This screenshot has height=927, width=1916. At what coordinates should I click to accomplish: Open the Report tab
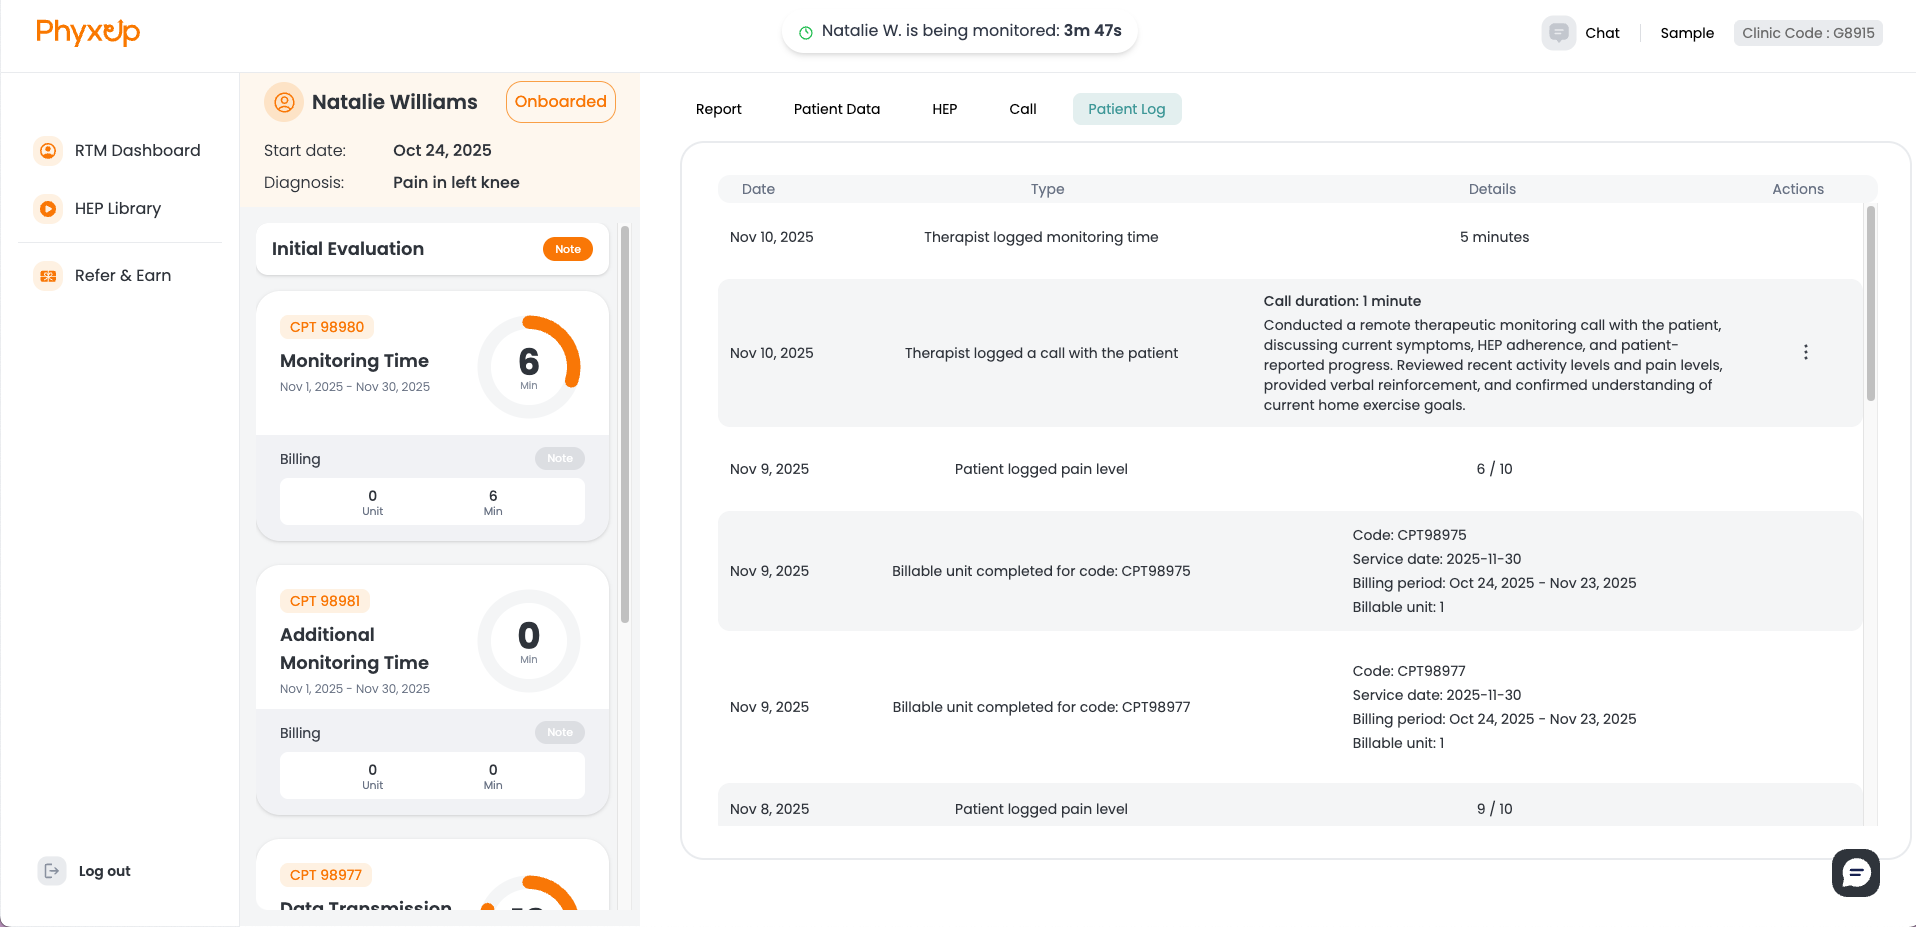718,108
